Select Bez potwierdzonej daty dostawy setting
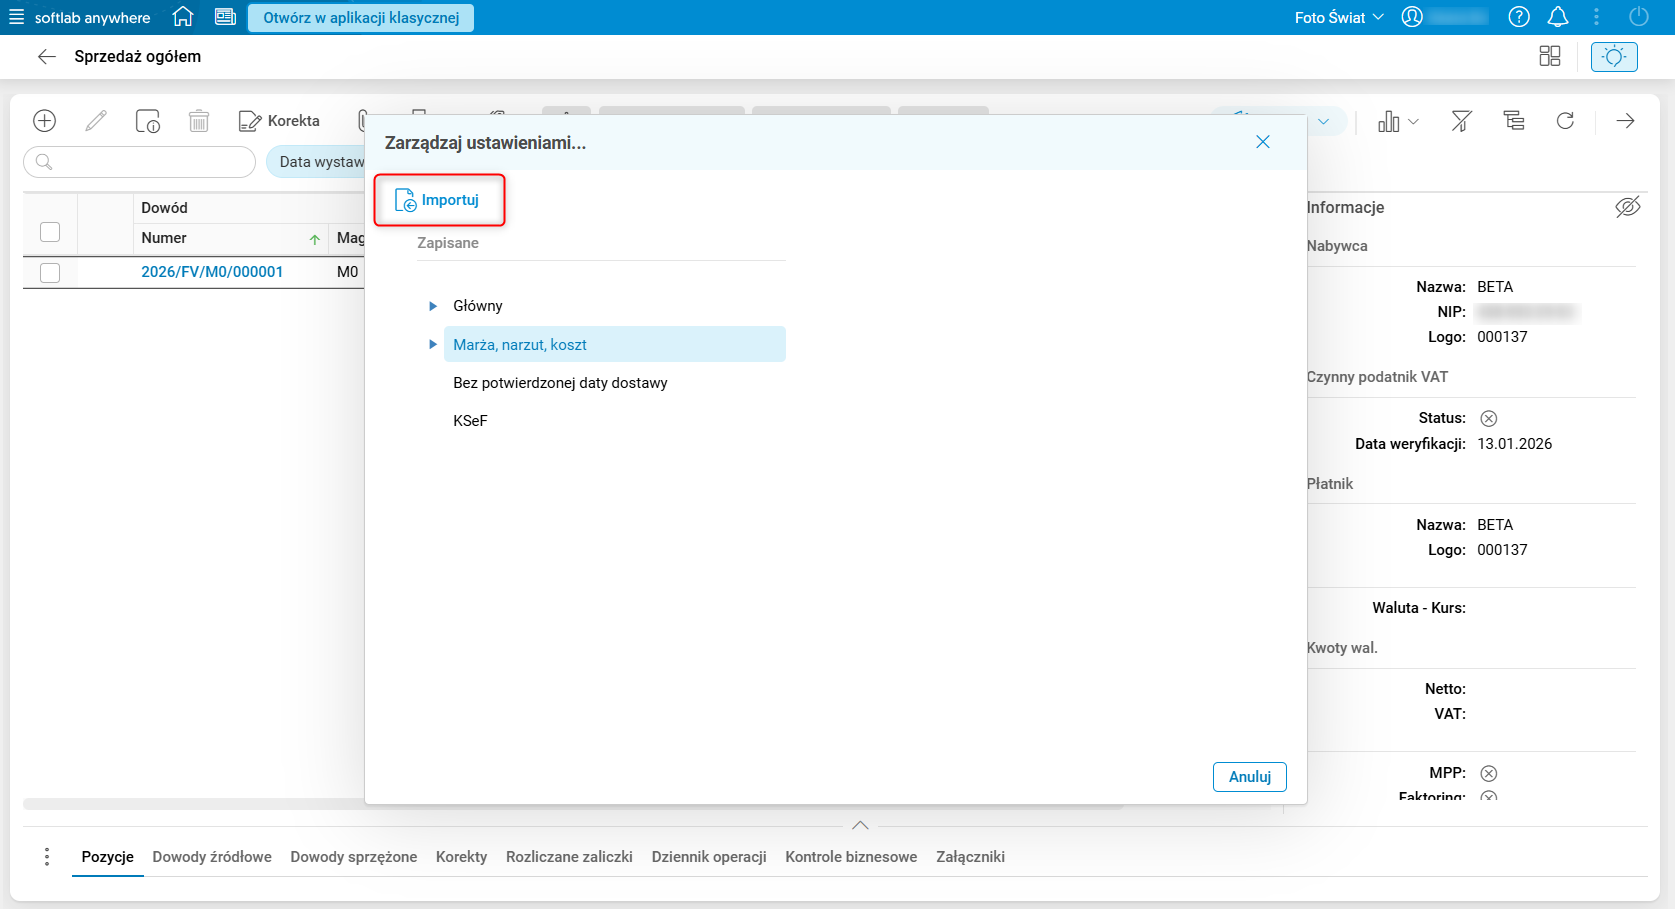1675x909 pixels. tap(560, 383)
